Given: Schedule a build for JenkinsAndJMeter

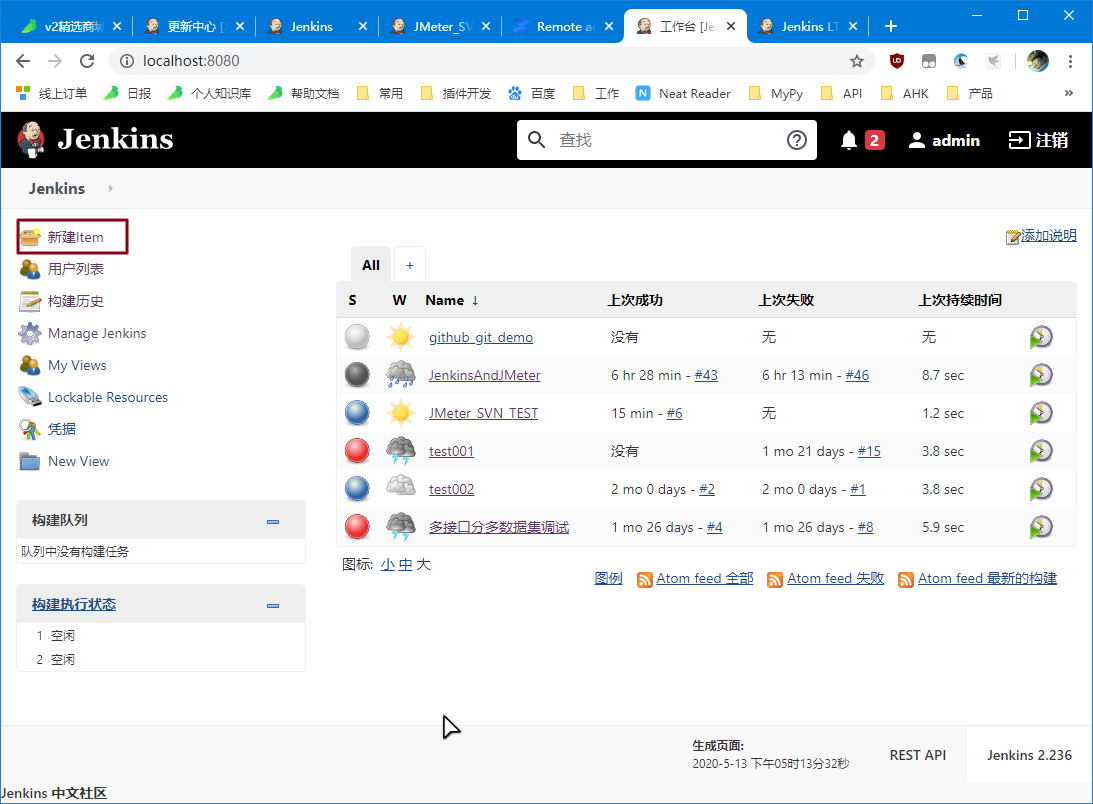Looking at the screenshot, I should [x=1041, y=375].
